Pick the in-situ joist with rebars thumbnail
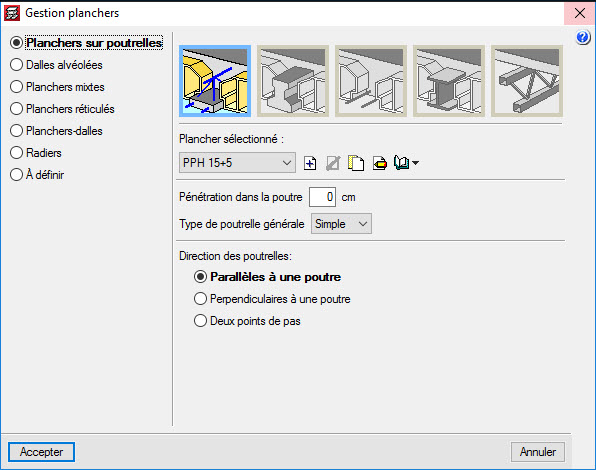 click(371, 81)
